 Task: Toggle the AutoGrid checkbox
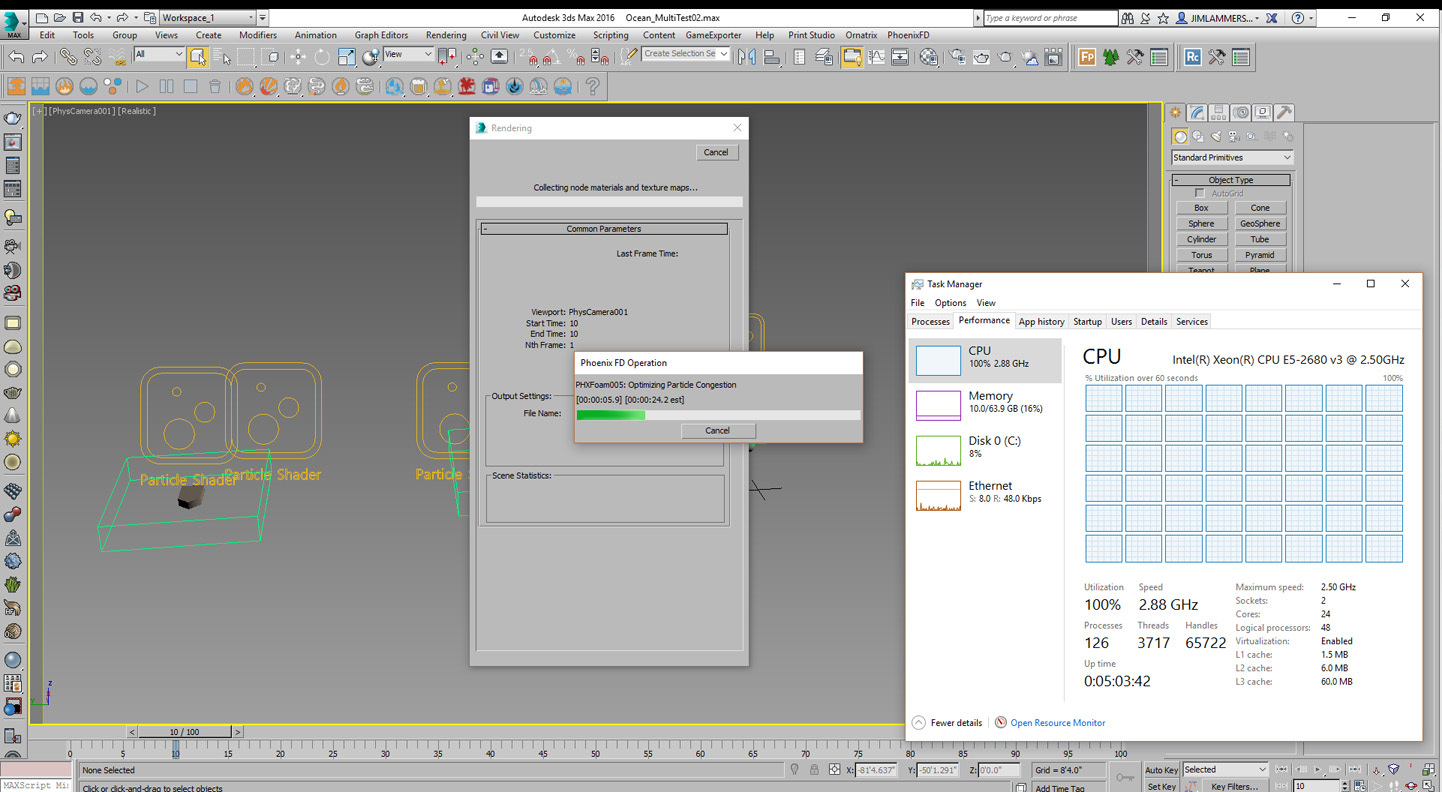1200,193
